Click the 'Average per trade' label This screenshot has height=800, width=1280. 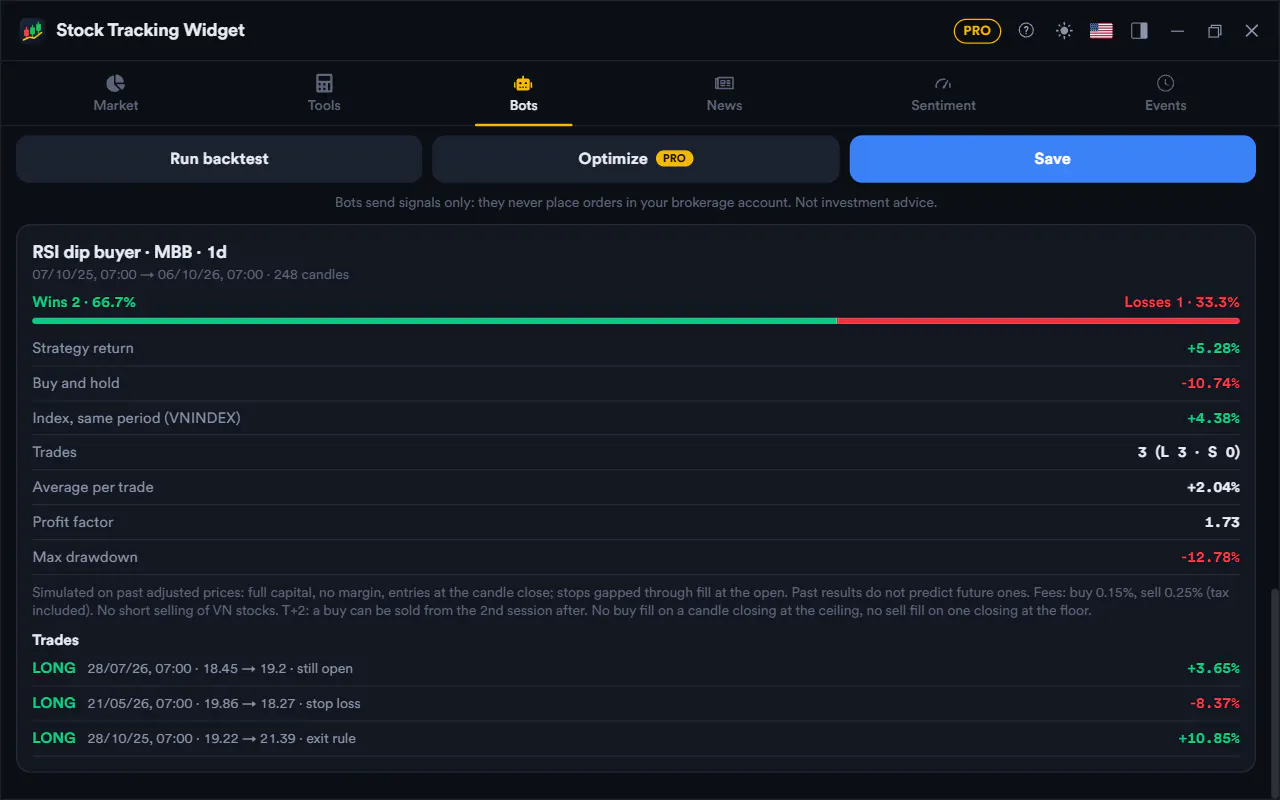click(93, 487)
